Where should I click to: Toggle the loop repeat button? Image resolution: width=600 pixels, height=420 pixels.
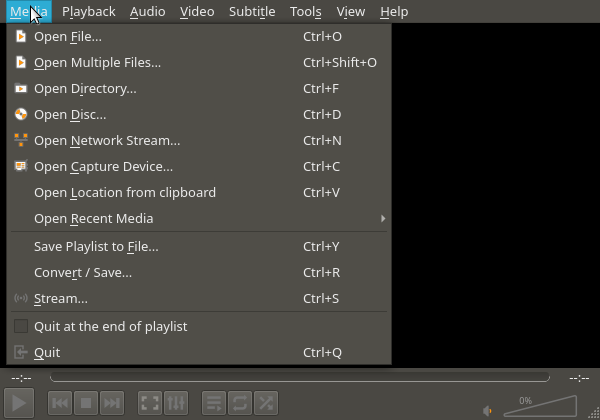tap(239, 403)
